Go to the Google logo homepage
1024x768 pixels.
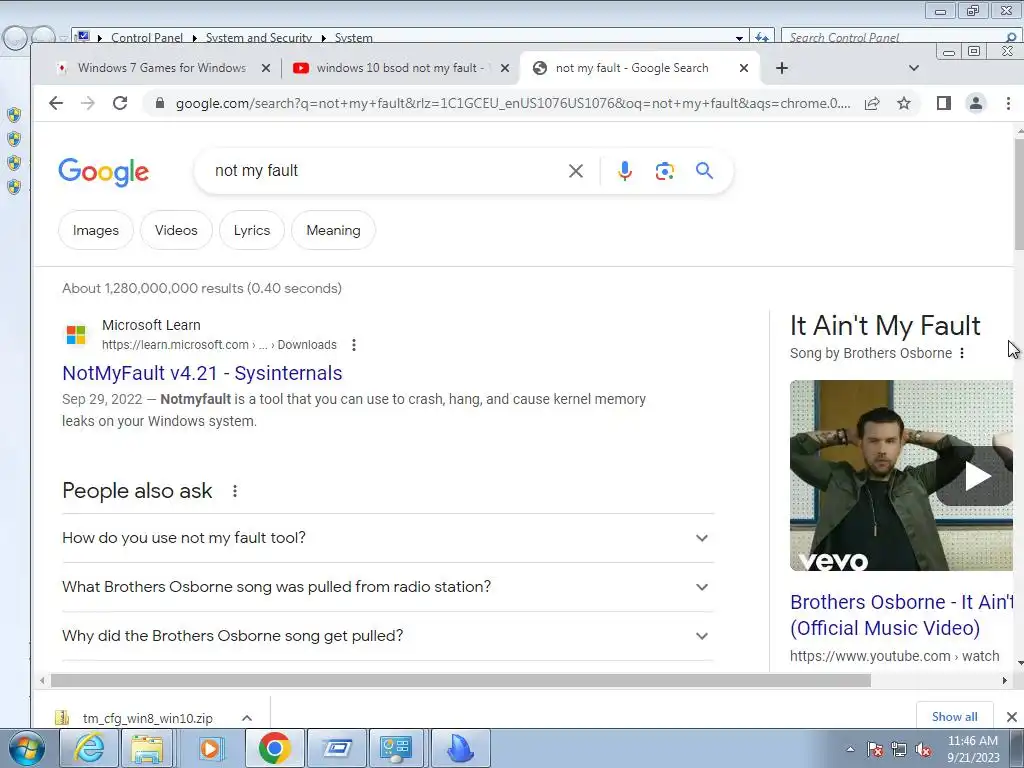[104, 172]
